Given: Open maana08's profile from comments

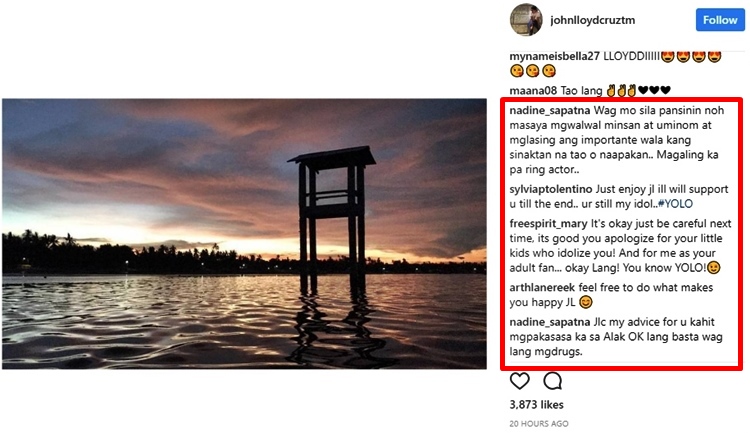Looking at the screenshot, I should pos(535,89).
